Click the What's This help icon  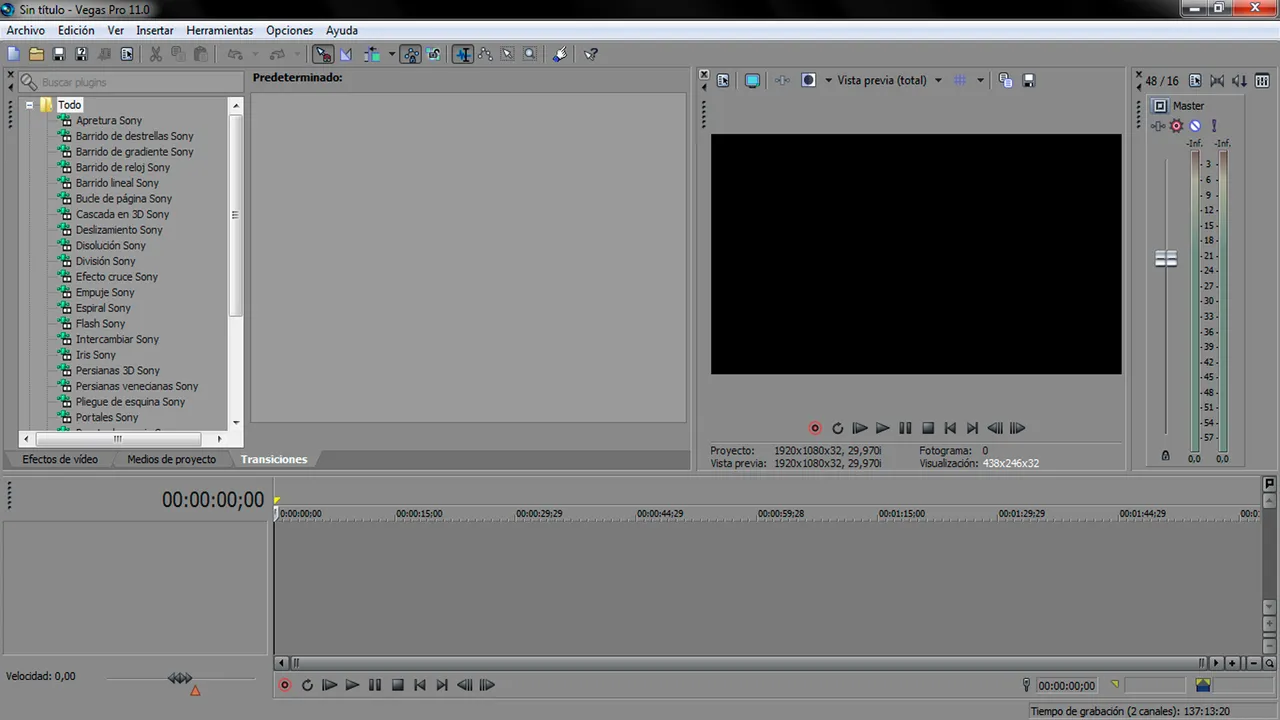click(x=590, y=54)
